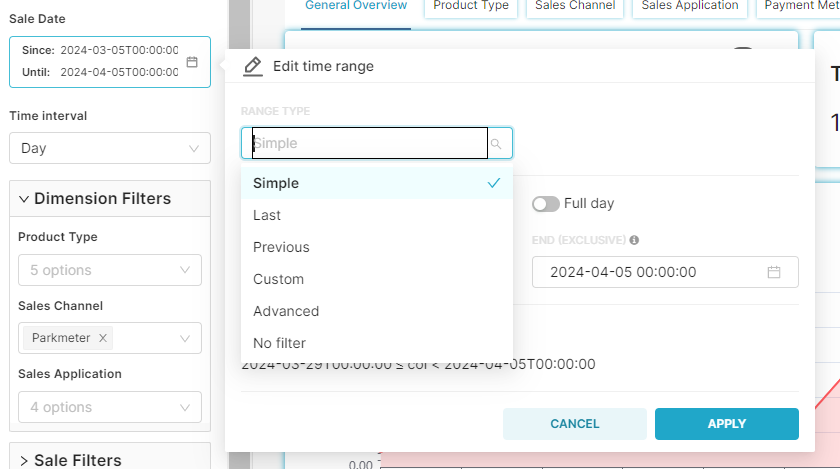840x469 pixels.
Task: Click the Parkmeter tag label
Action: click(x=61, y=338)
